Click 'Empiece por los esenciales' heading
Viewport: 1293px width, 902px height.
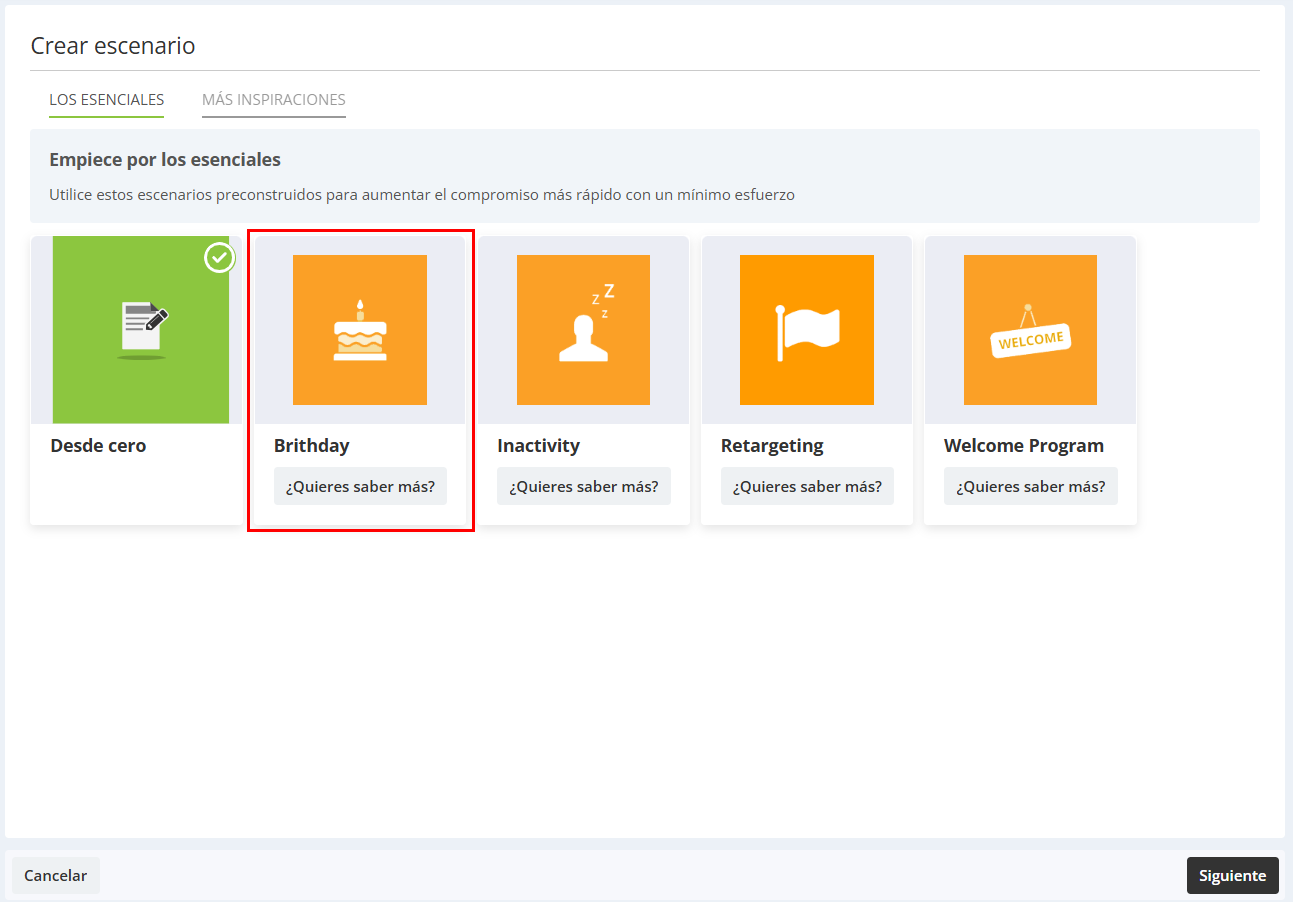(x=165, y=160)
